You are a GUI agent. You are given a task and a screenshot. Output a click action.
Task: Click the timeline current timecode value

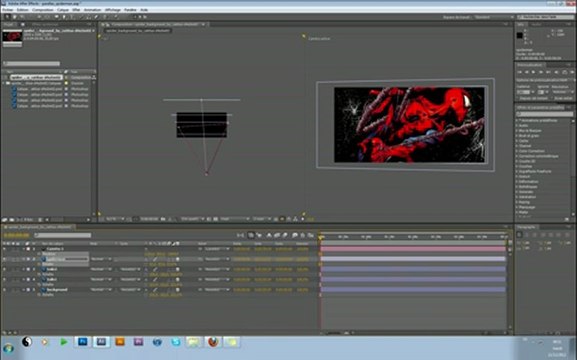(16, 235)
